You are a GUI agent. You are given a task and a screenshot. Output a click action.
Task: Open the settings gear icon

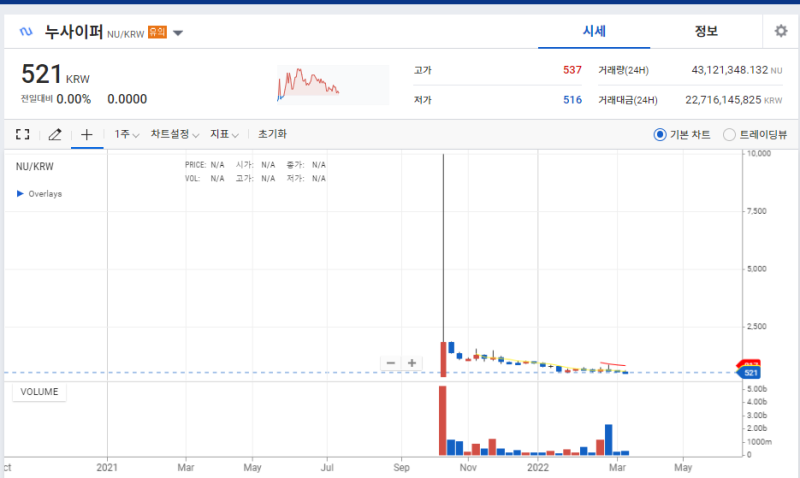pyautogui.click(x=781, y=31)
